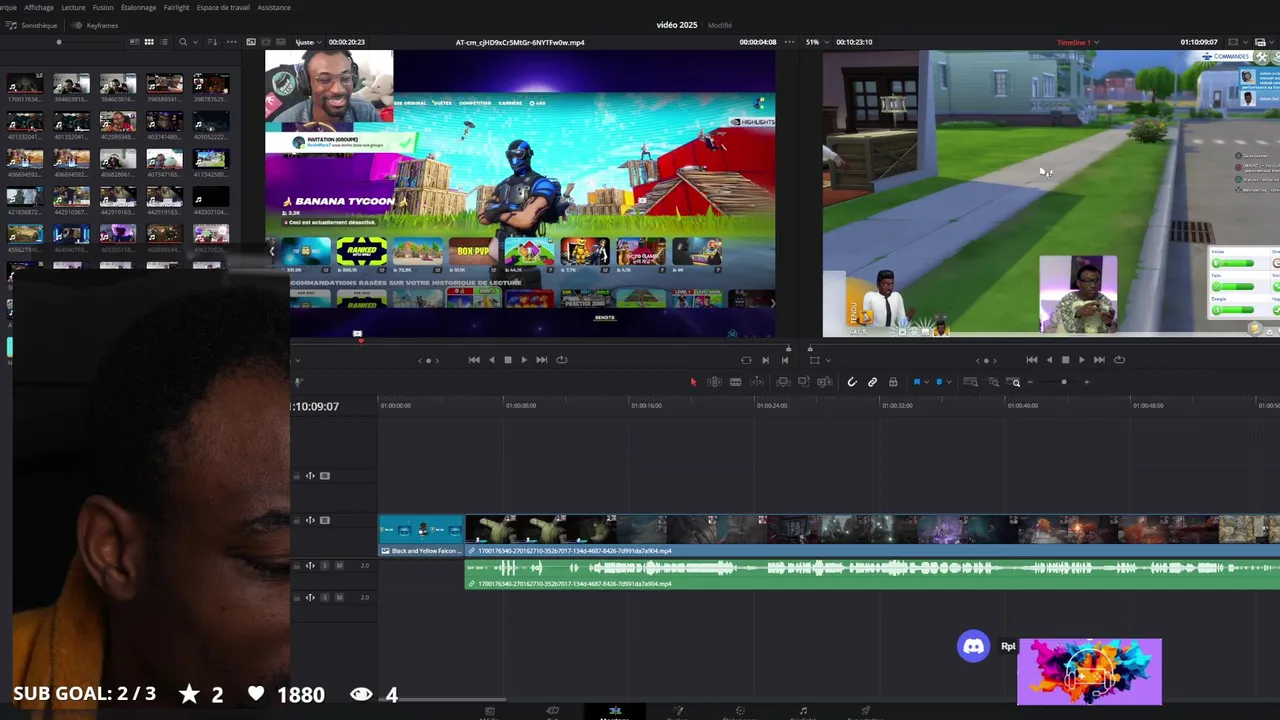Solo the first audio track S button

pyautogui.click(x=324, y=566)
